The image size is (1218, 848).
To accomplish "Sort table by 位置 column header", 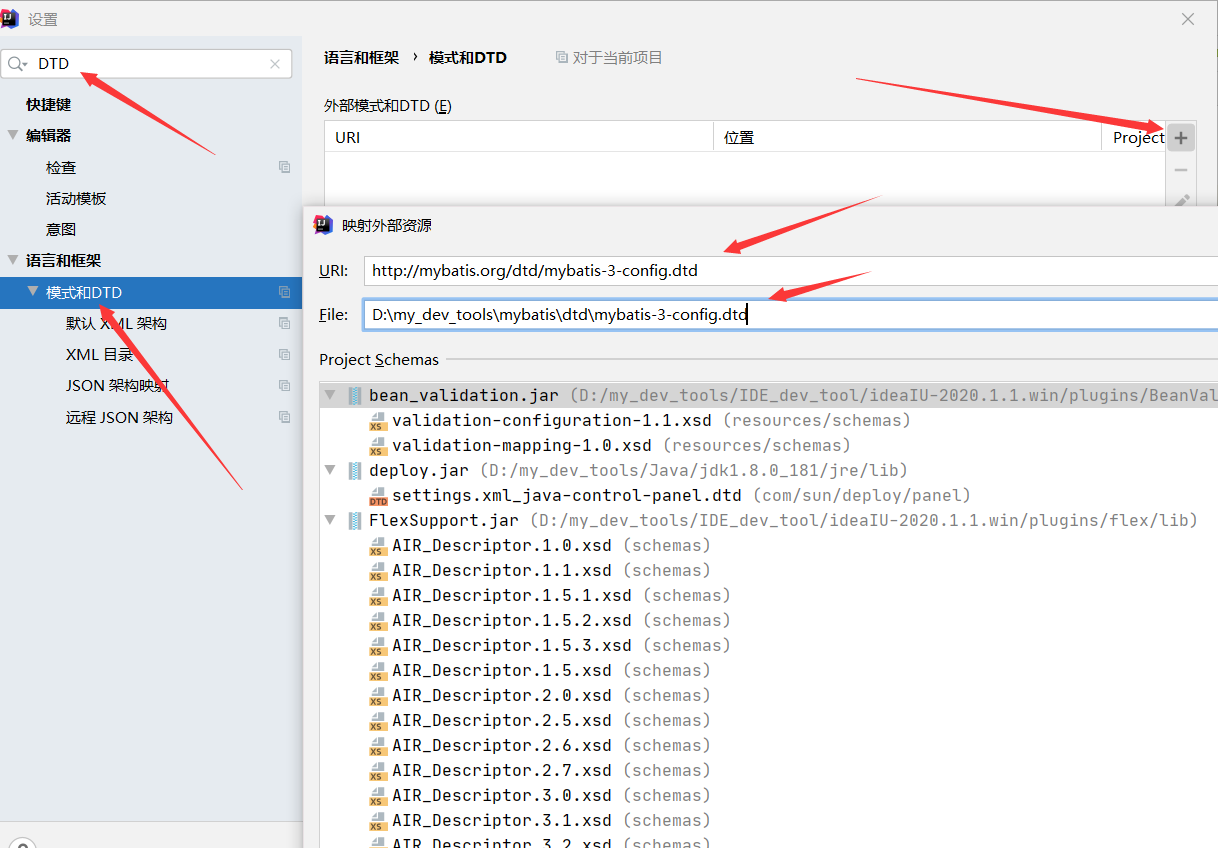I will pos(907,137).
